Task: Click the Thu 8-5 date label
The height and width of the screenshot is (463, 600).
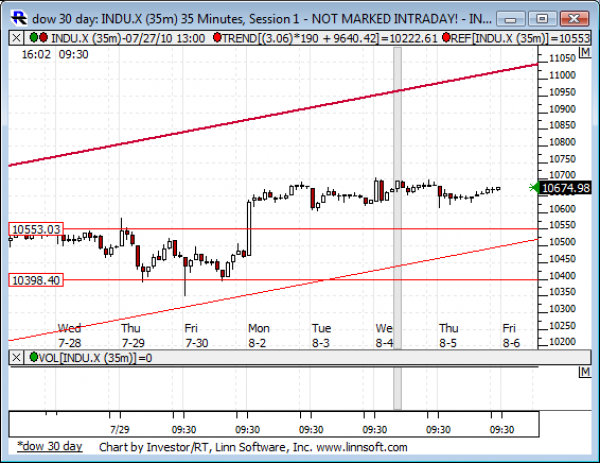Action: pos(448,335)
